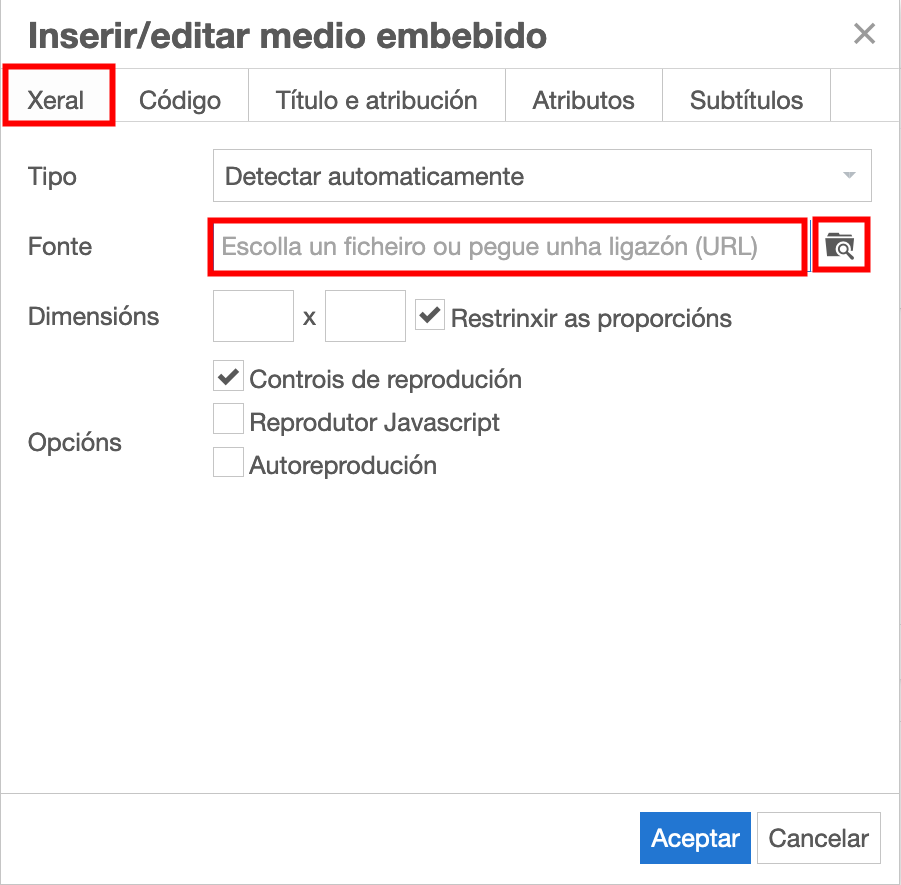Viewport: 901px width, 885px height.
Task: Switch to the Xeral tab
Action: [57, 100]
